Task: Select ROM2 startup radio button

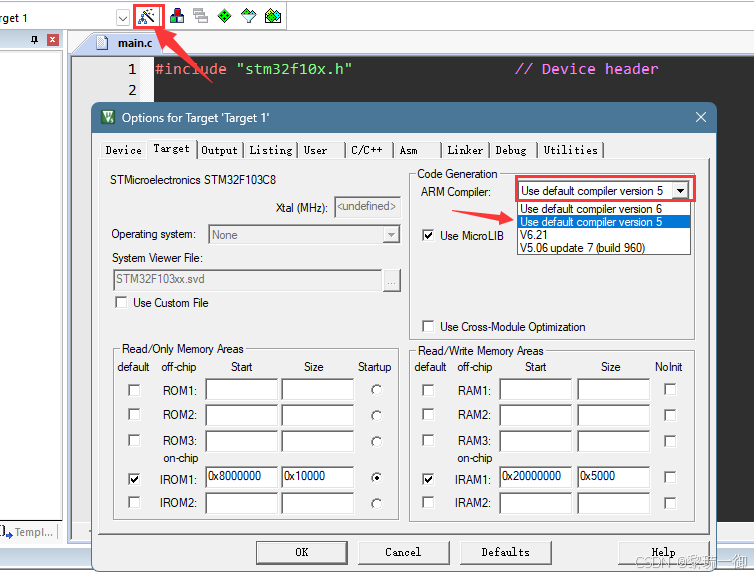Action: [x=377, y=415]
